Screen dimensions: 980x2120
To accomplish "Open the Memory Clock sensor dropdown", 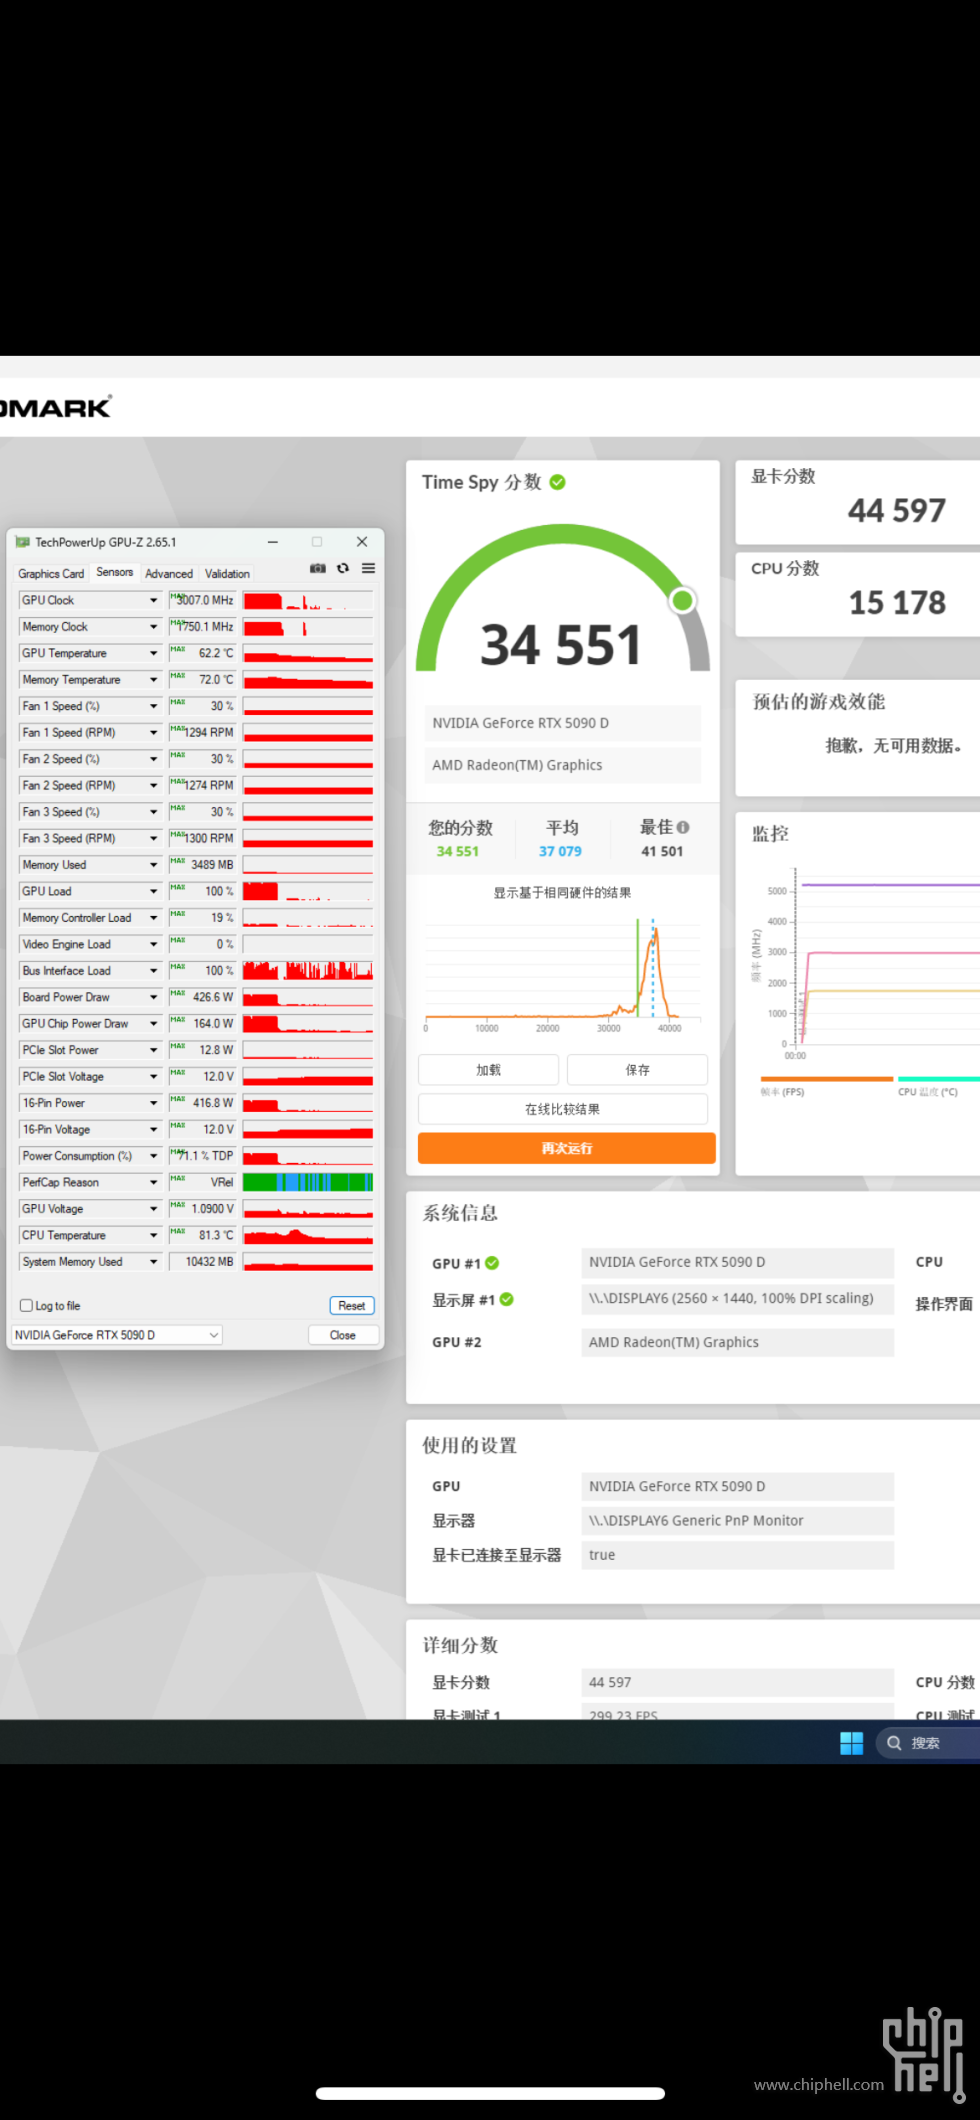I will click(x=154, y=627).
